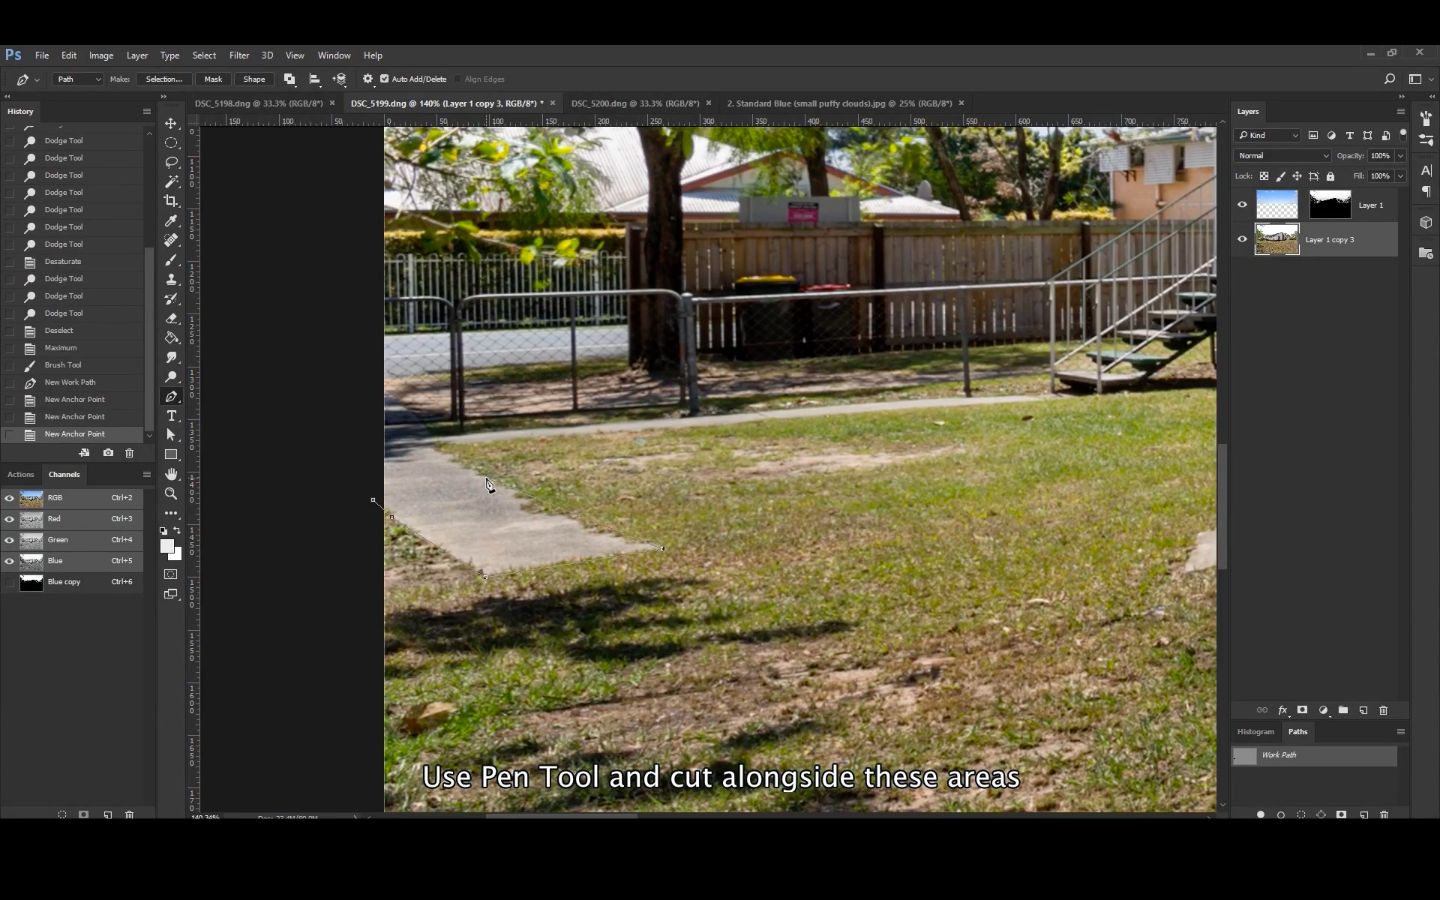Screen dimensions: 1440x900
Task: Toggle lock all icon for layer
Action: [x=1330, y=176]
